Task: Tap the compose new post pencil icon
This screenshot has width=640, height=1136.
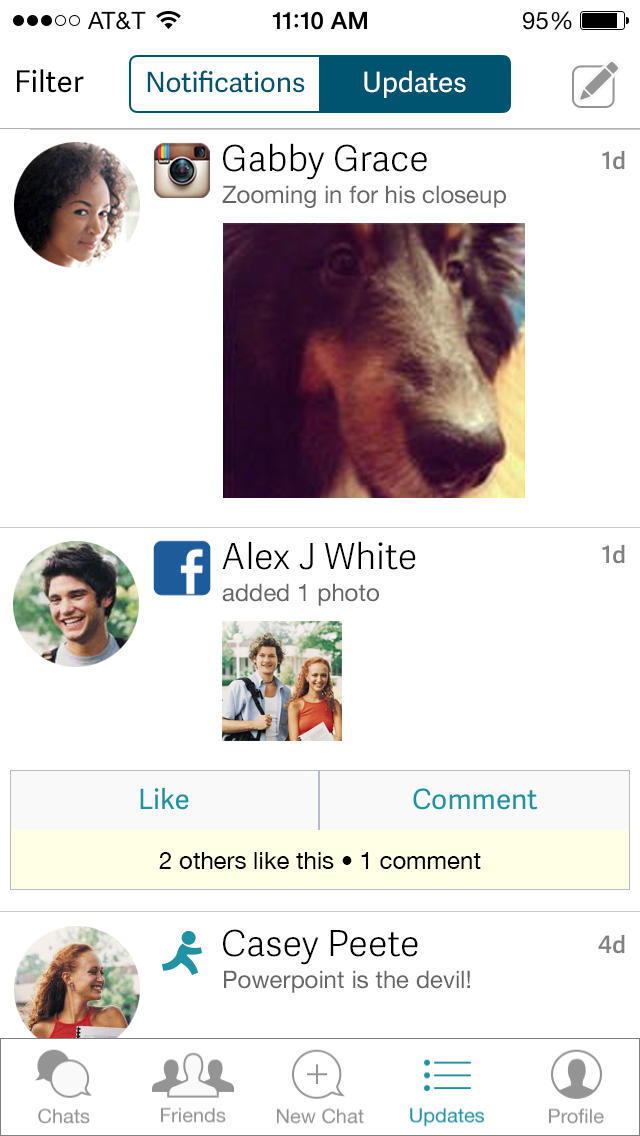Action: [x=594, y=85]
